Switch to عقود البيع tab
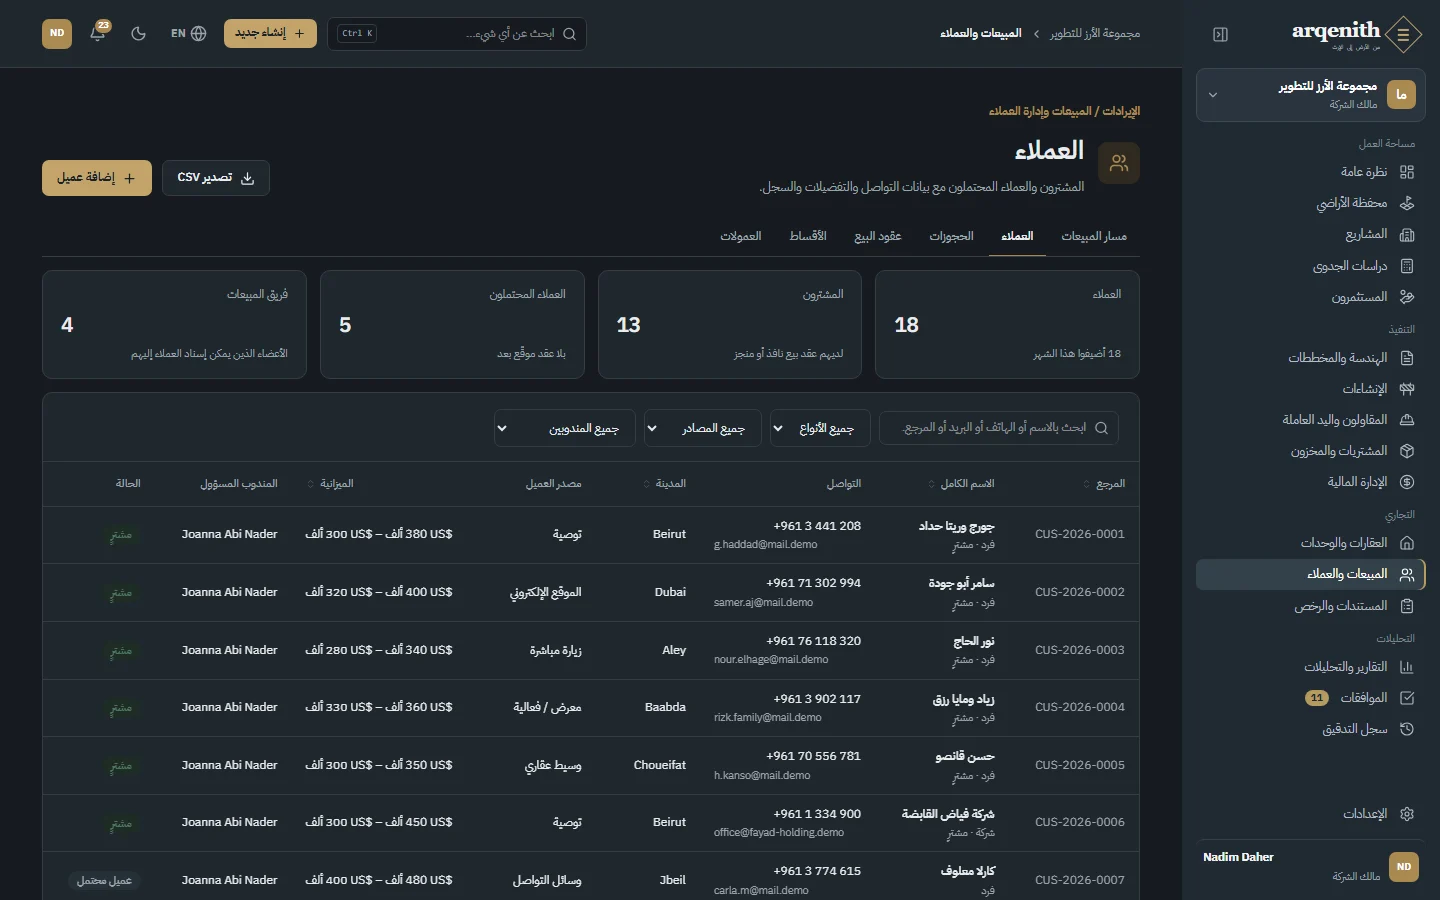The width and height of the screenshot is (1440, 900). tap(878, 237)
